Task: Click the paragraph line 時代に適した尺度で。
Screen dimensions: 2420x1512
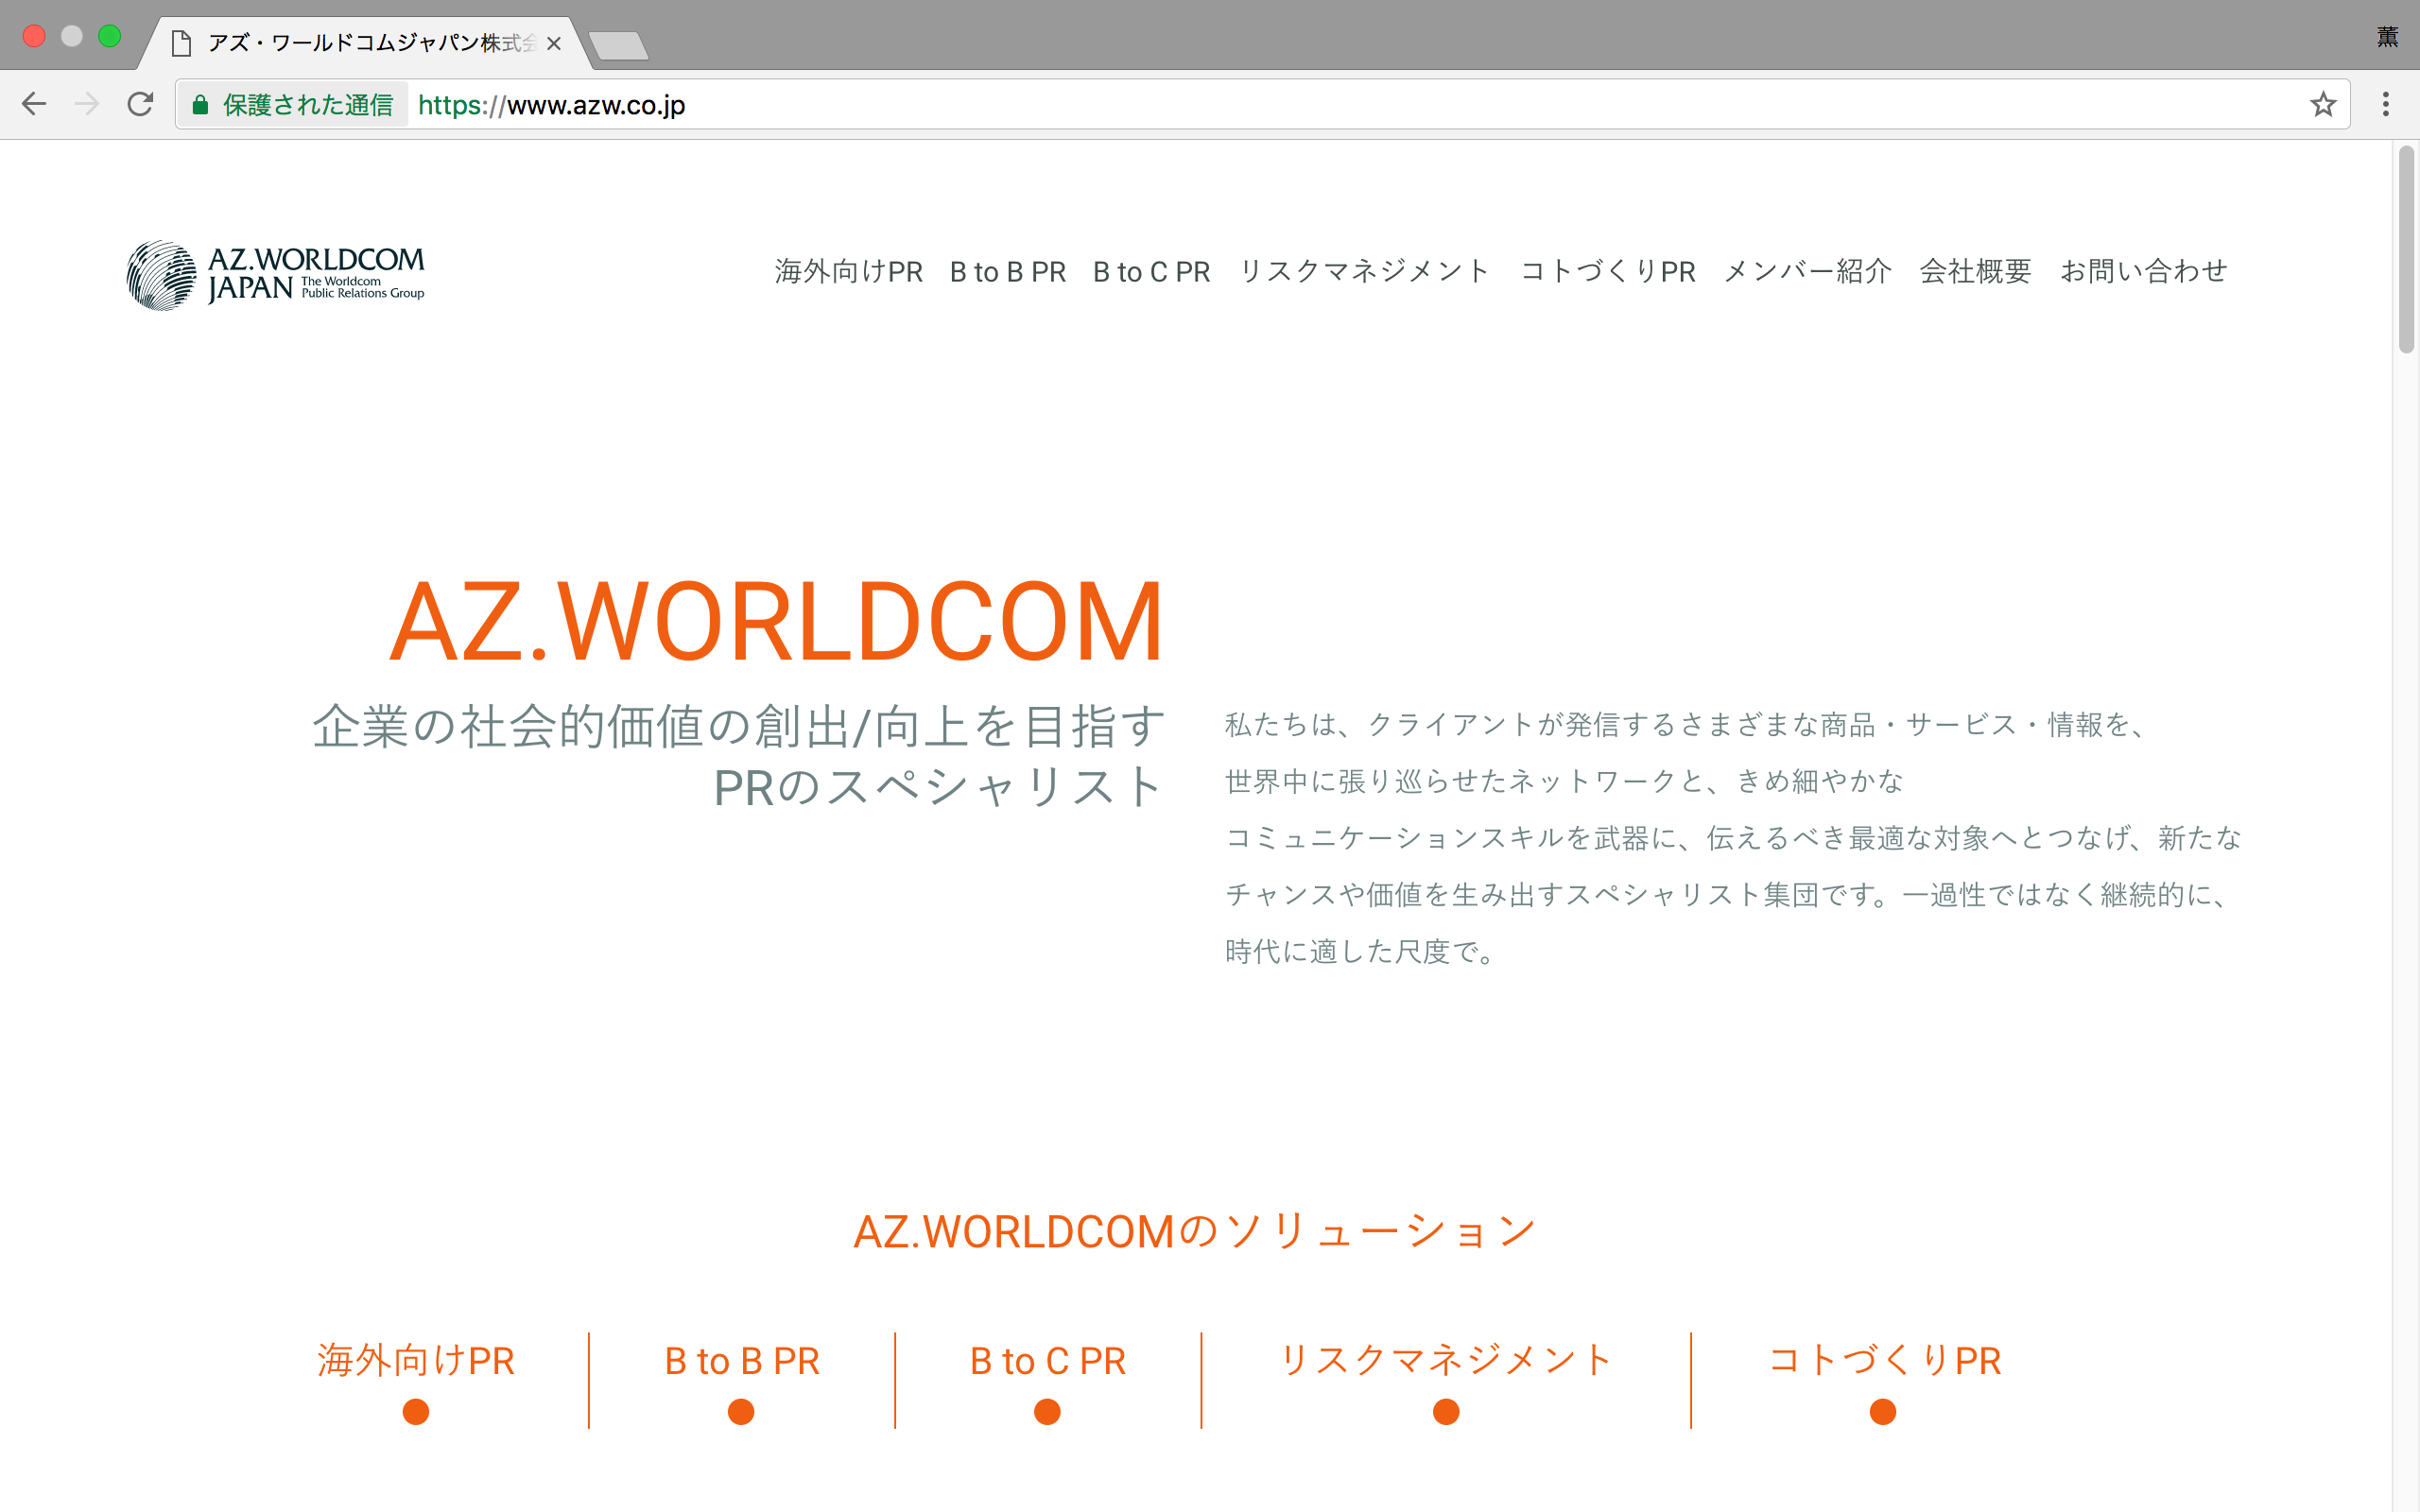Action: click(1360, 951)
